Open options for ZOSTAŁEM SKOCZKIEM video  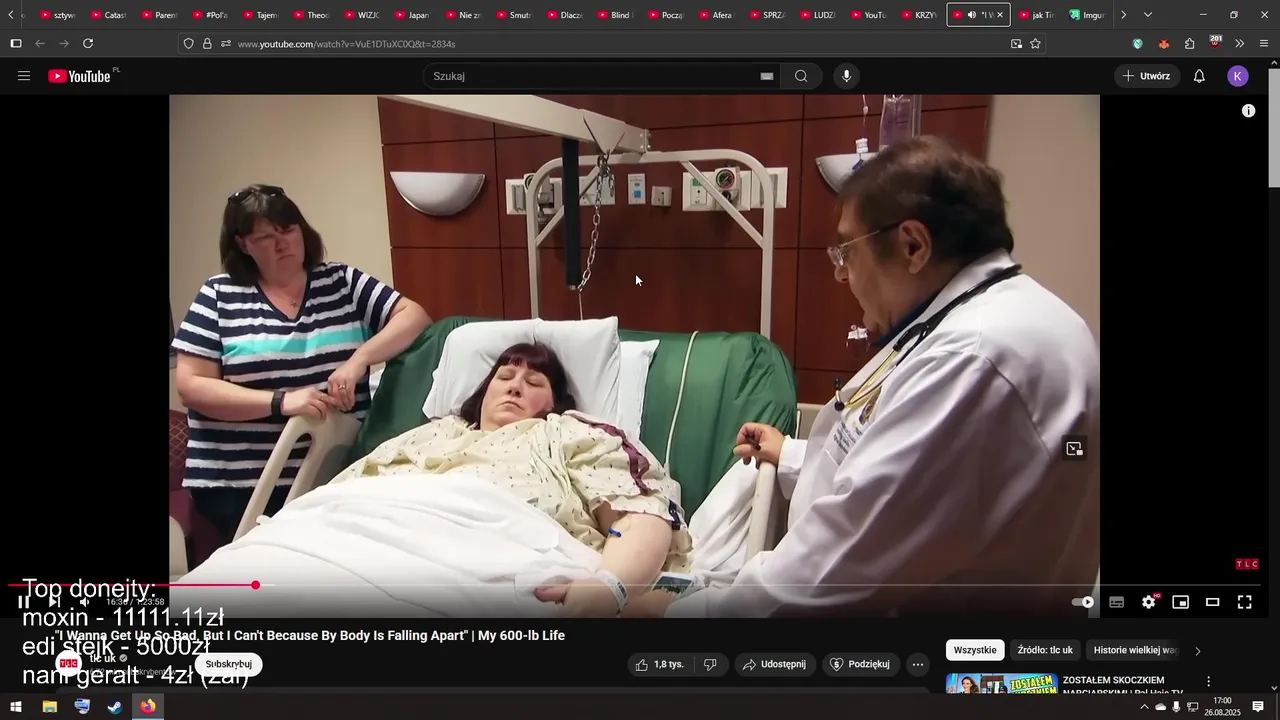1208,682
